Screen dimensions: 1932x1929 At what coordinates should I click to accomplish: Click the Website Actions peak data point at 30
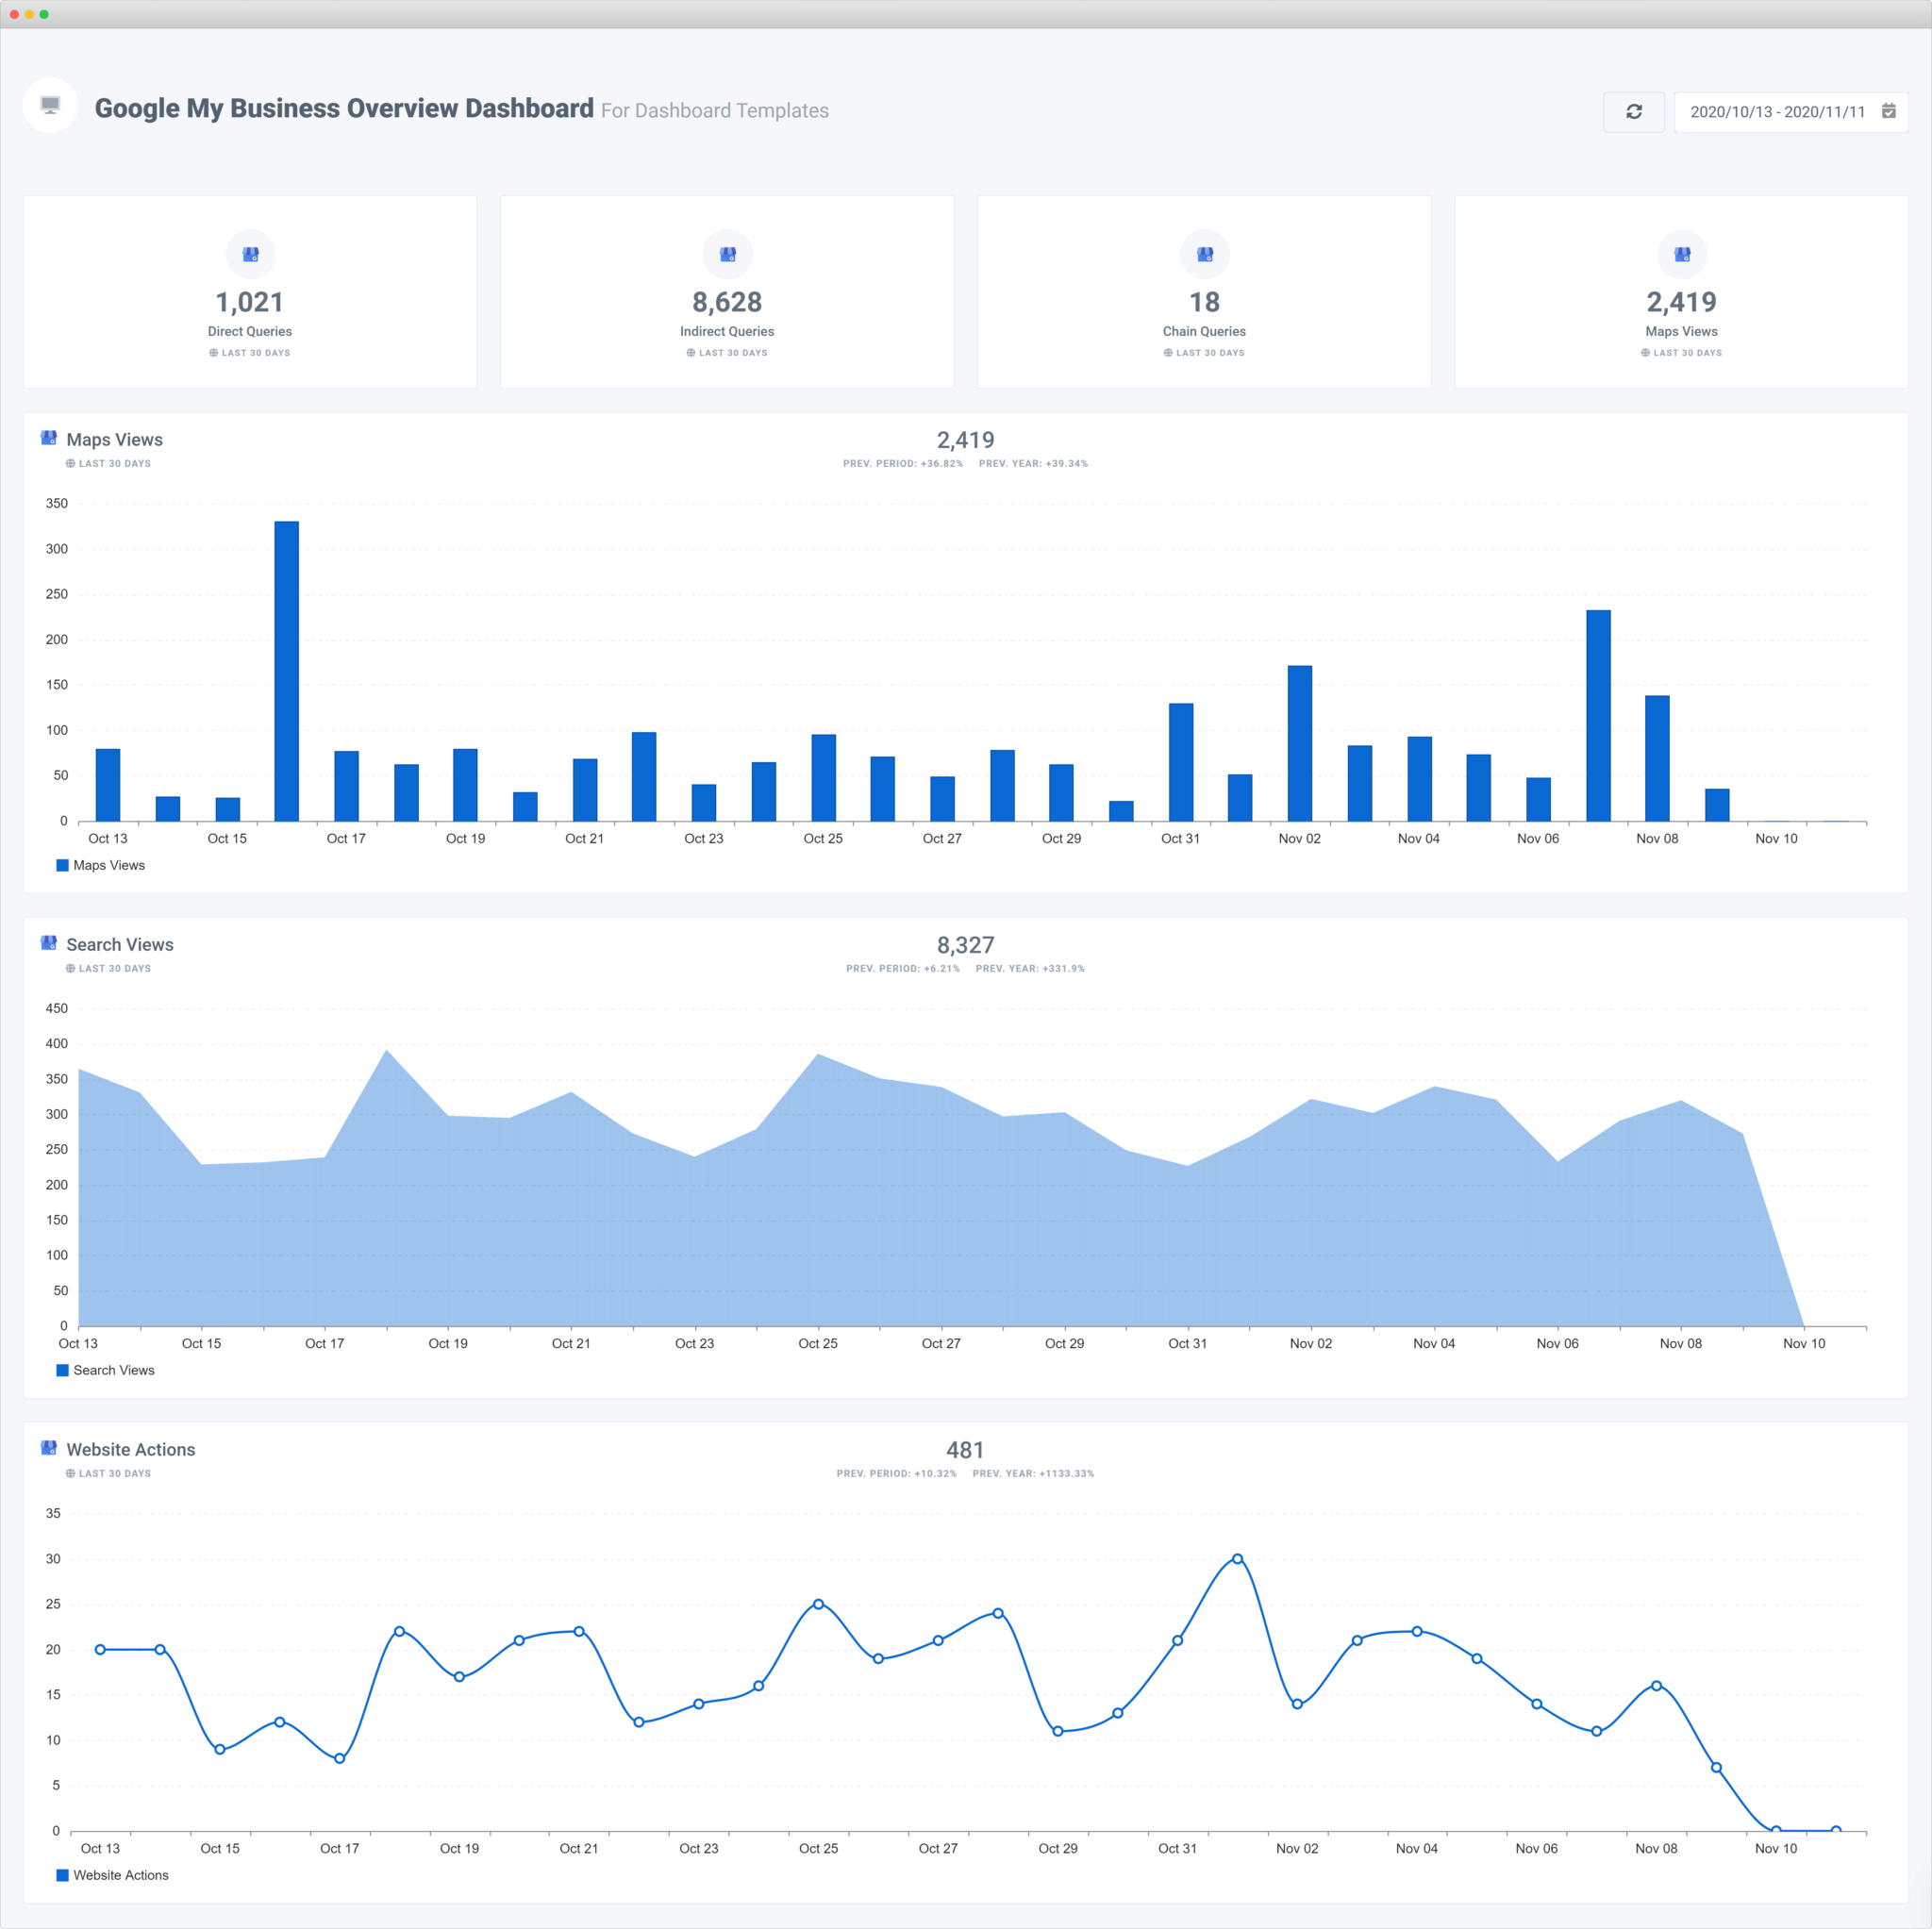click(x=1237, y=1559)
